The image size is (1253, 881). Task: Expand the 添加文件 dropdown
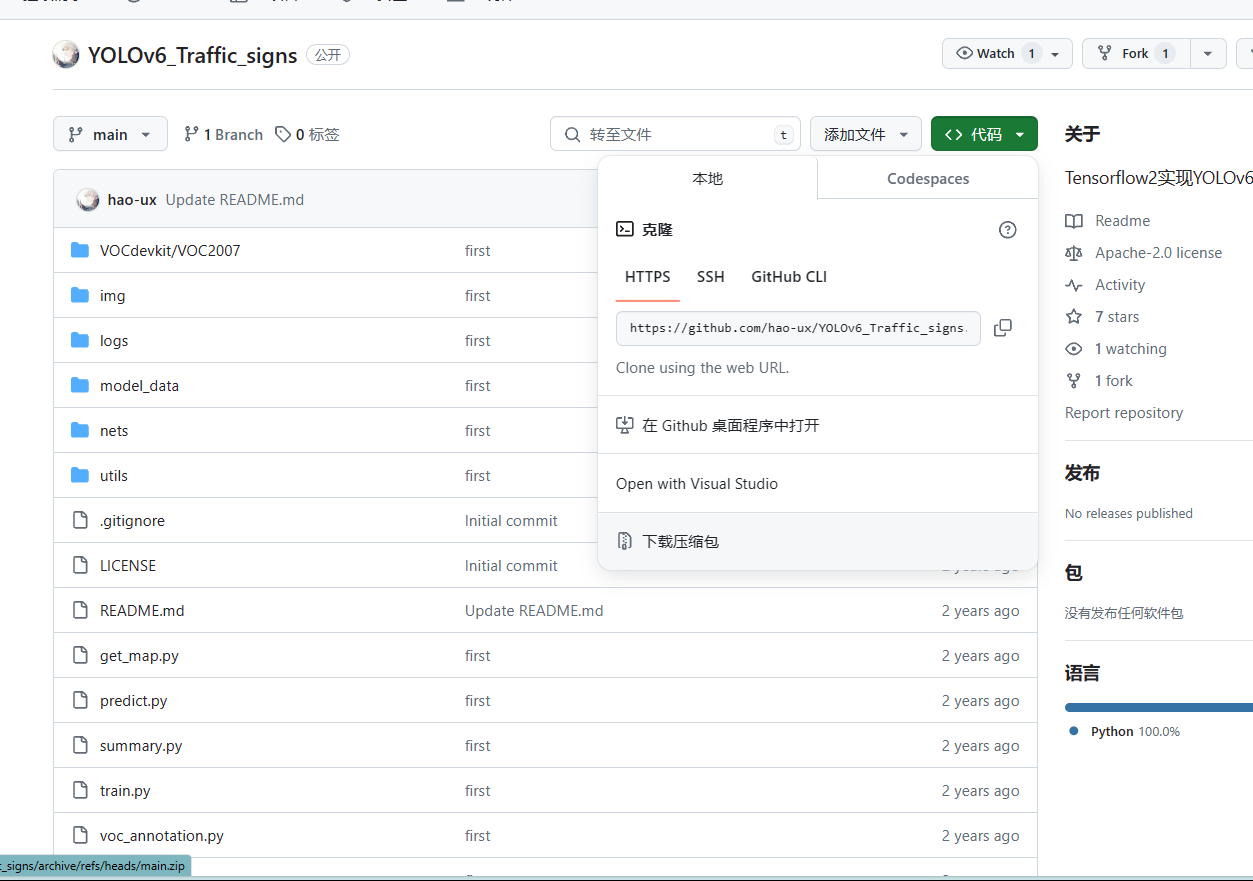866,134
